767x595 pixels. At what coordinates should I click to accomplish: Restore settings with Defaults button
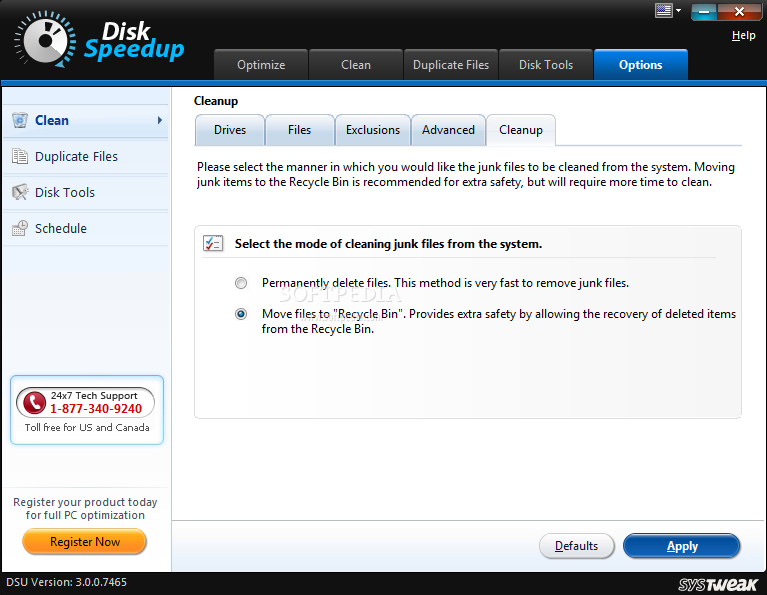tap(576, 546)
